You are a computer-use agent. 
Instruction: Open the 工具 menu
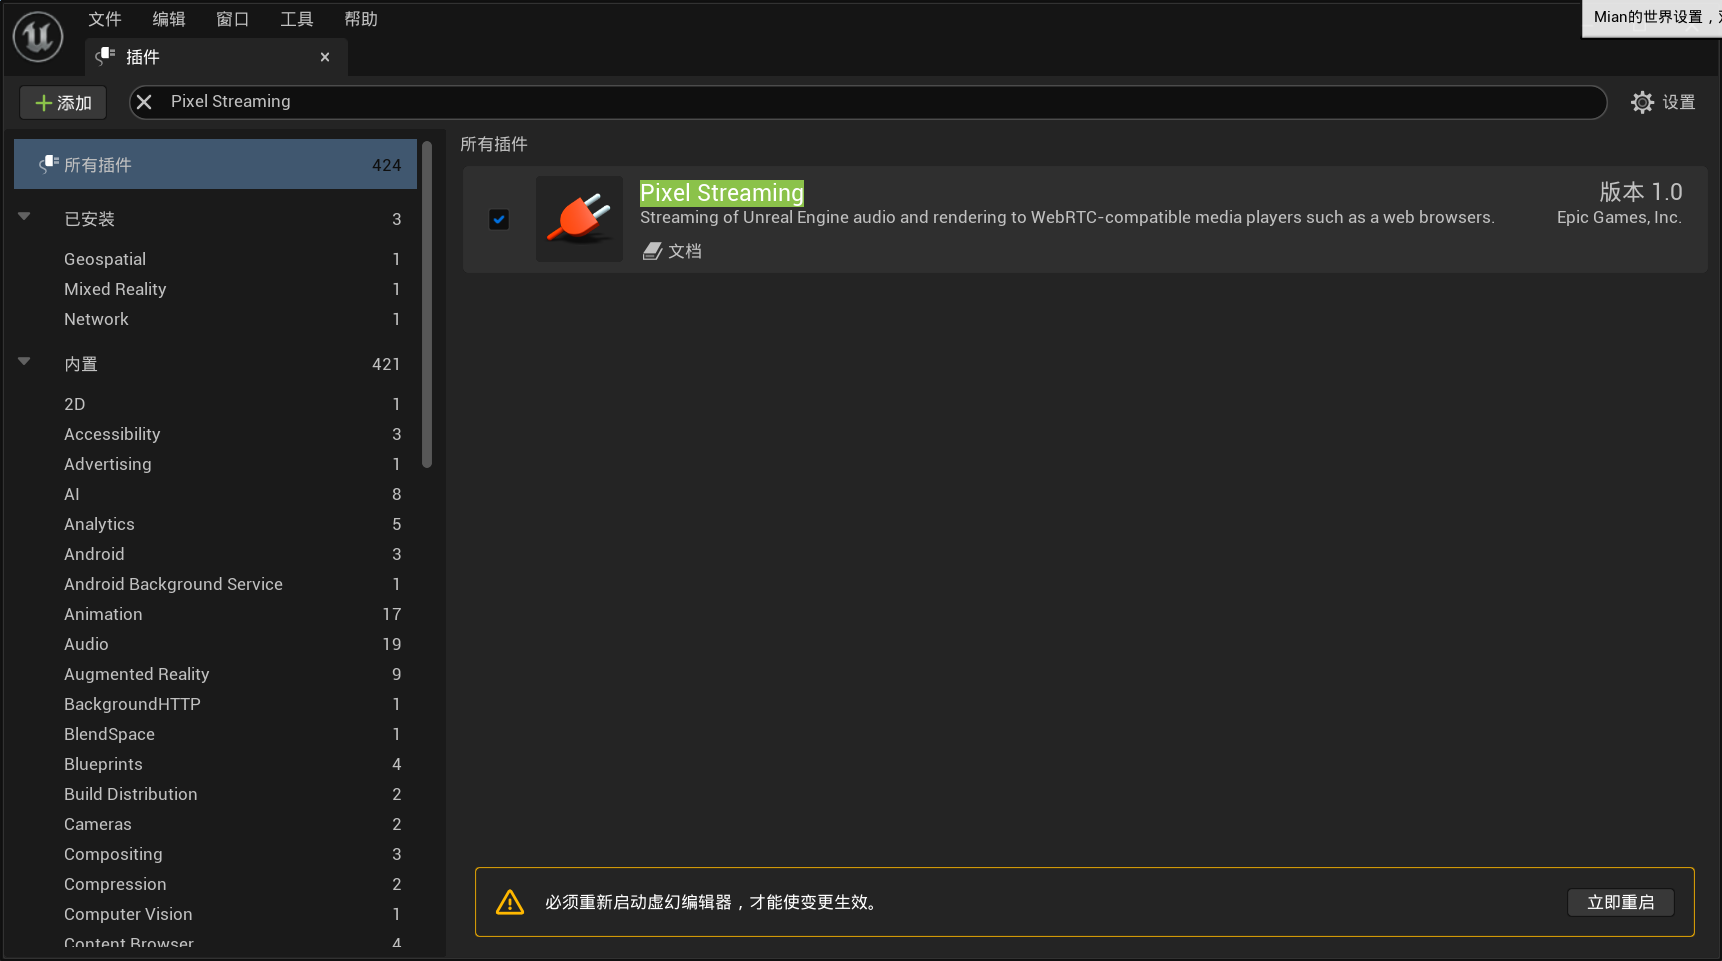click(297, 19)
